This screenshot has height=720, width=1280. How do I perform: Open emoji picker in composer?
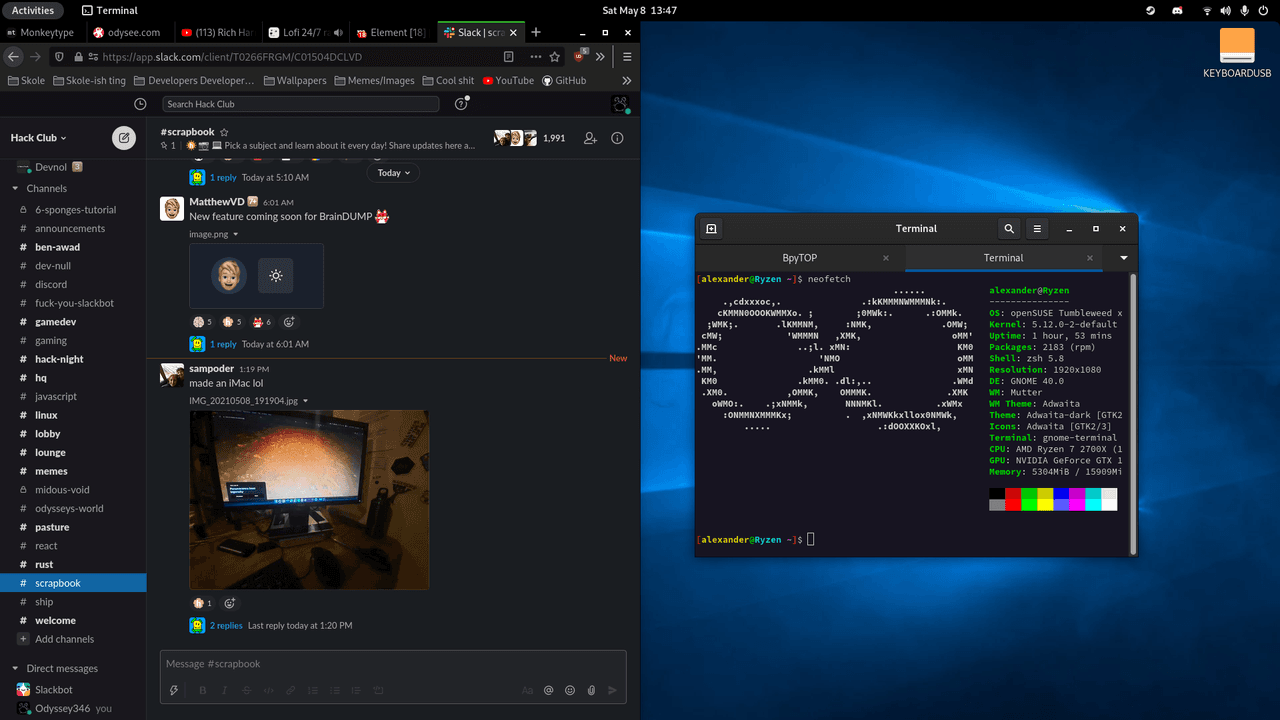(570, 690)
